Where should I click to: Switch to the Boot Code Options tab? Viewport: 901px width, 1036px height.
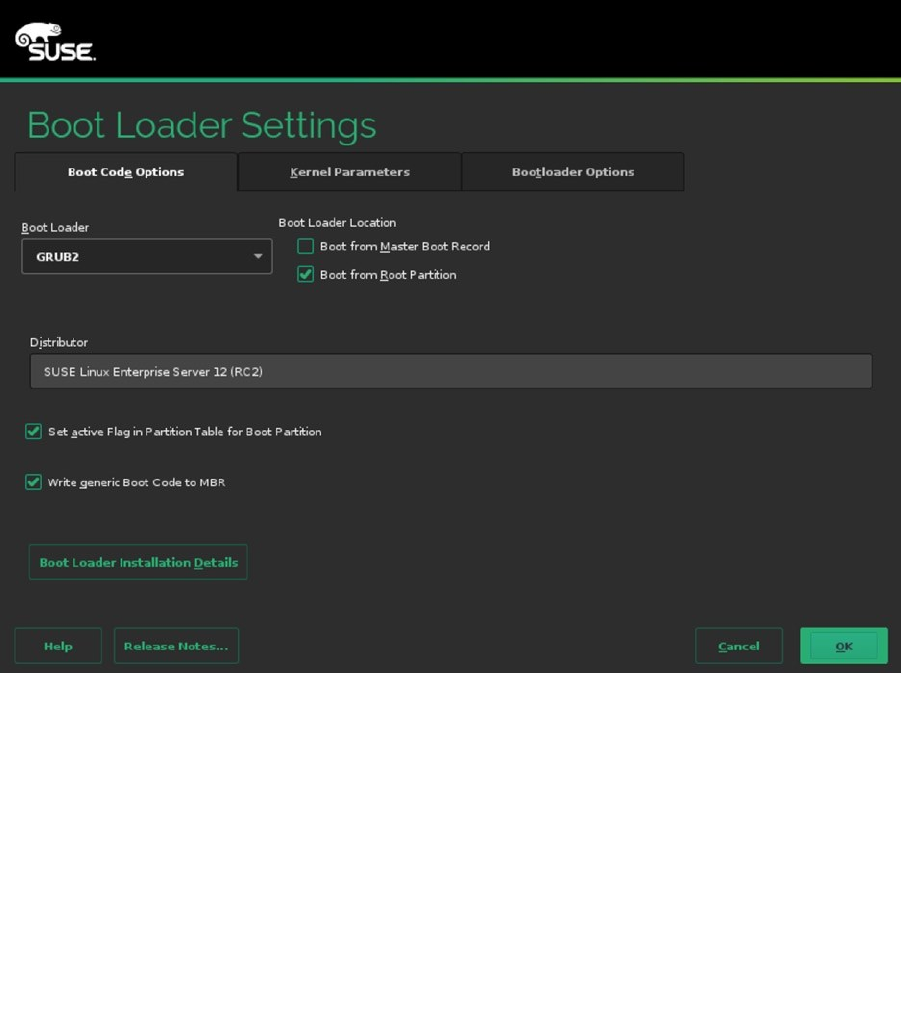(126, 172)
